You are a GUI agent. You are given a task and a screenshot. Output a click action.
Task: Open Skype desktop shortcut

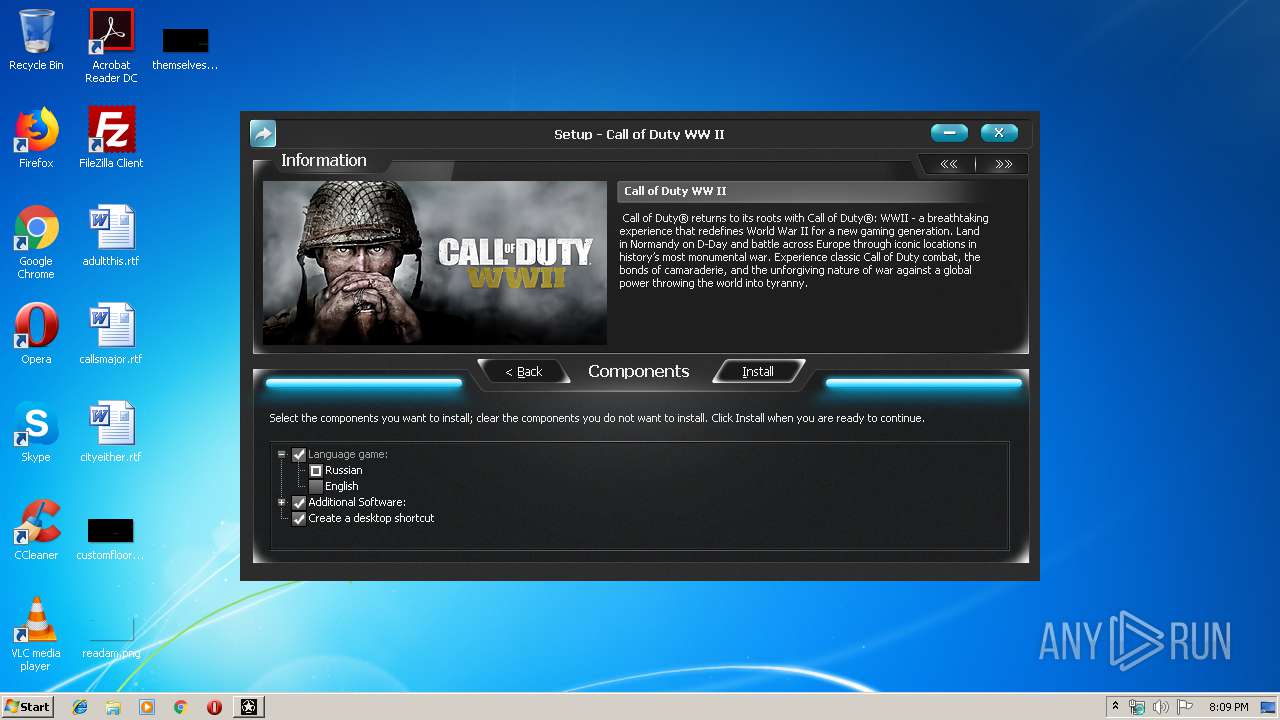tap(36, 432)
